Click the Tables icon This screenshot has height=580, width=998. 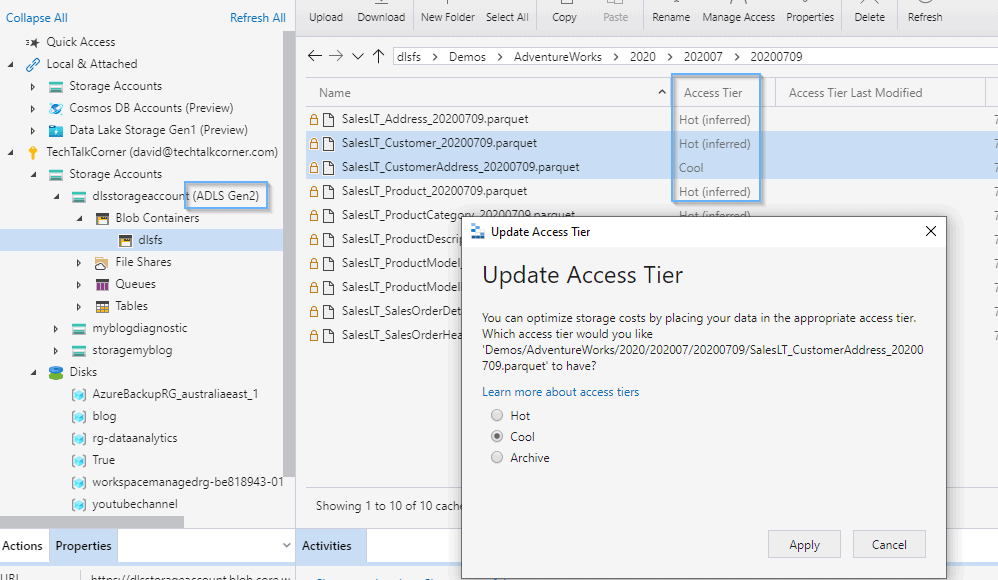(102, 307)
